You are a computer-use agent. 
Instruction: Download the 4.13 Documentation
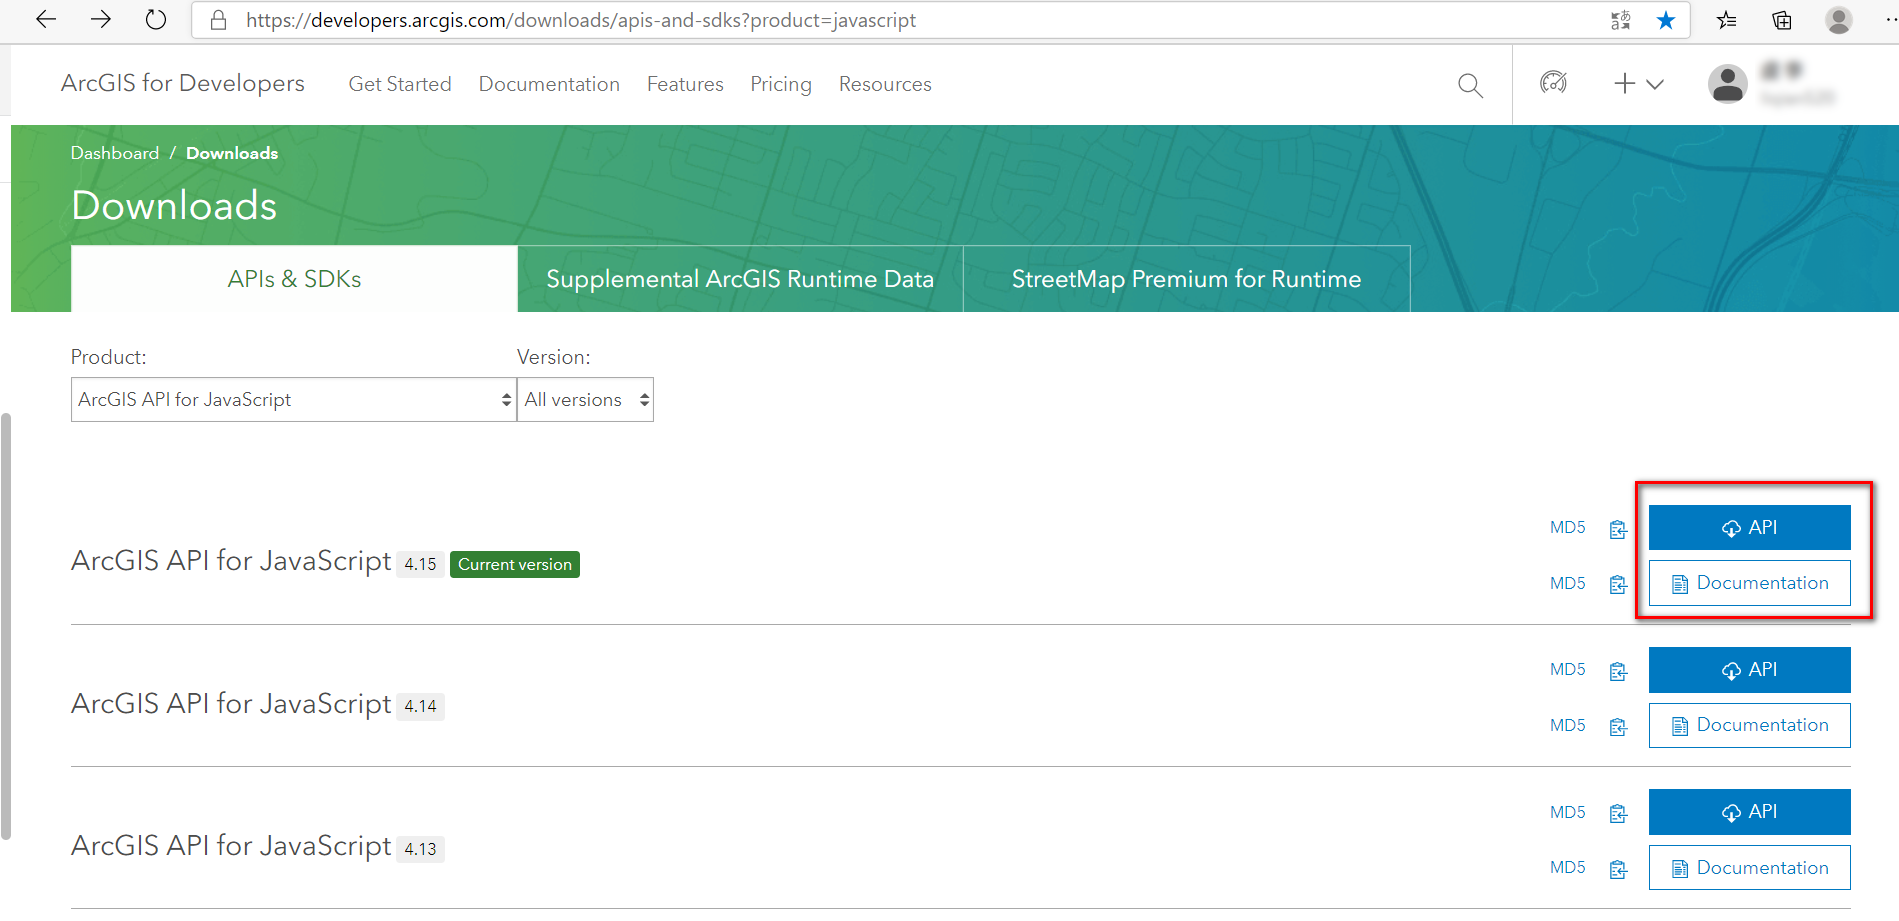point(1750,868)
